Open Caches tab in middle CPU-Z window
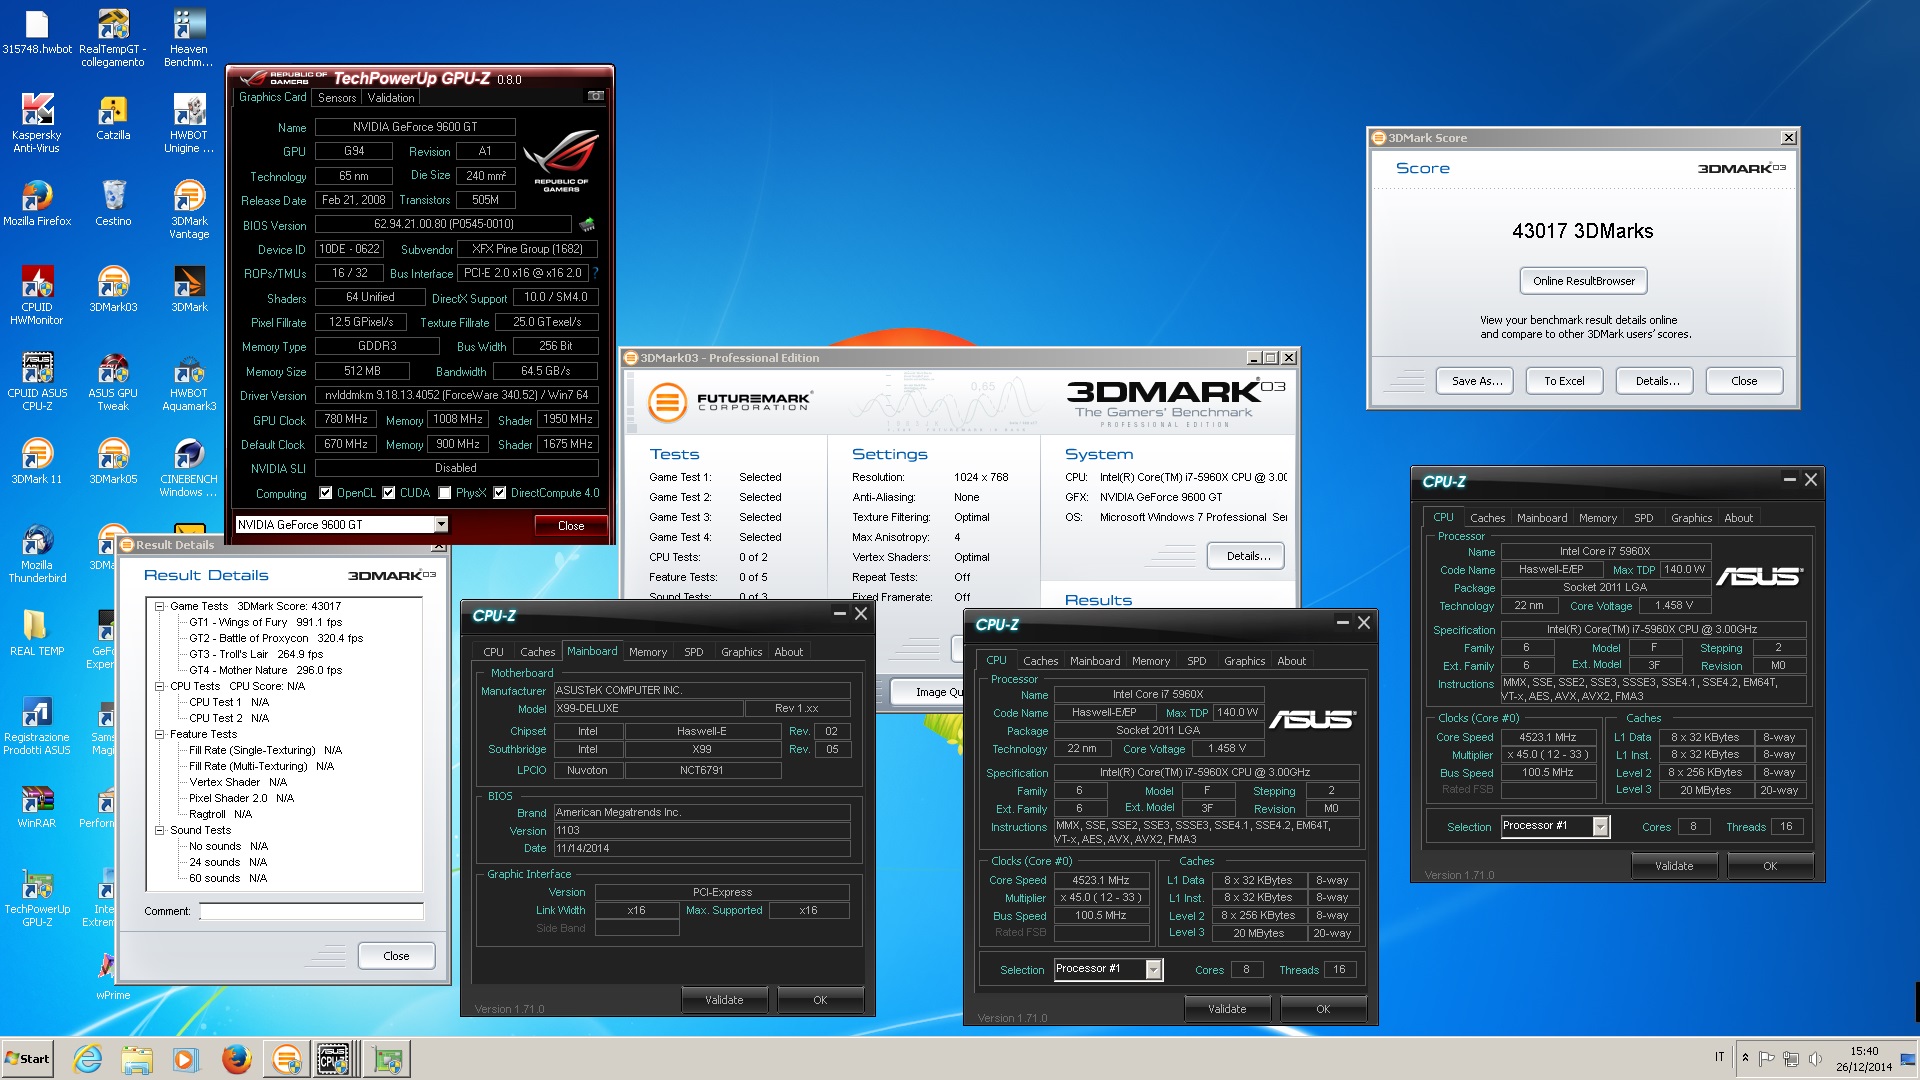Screen dimensions: 1920x1080 (x=1040, y=661)
